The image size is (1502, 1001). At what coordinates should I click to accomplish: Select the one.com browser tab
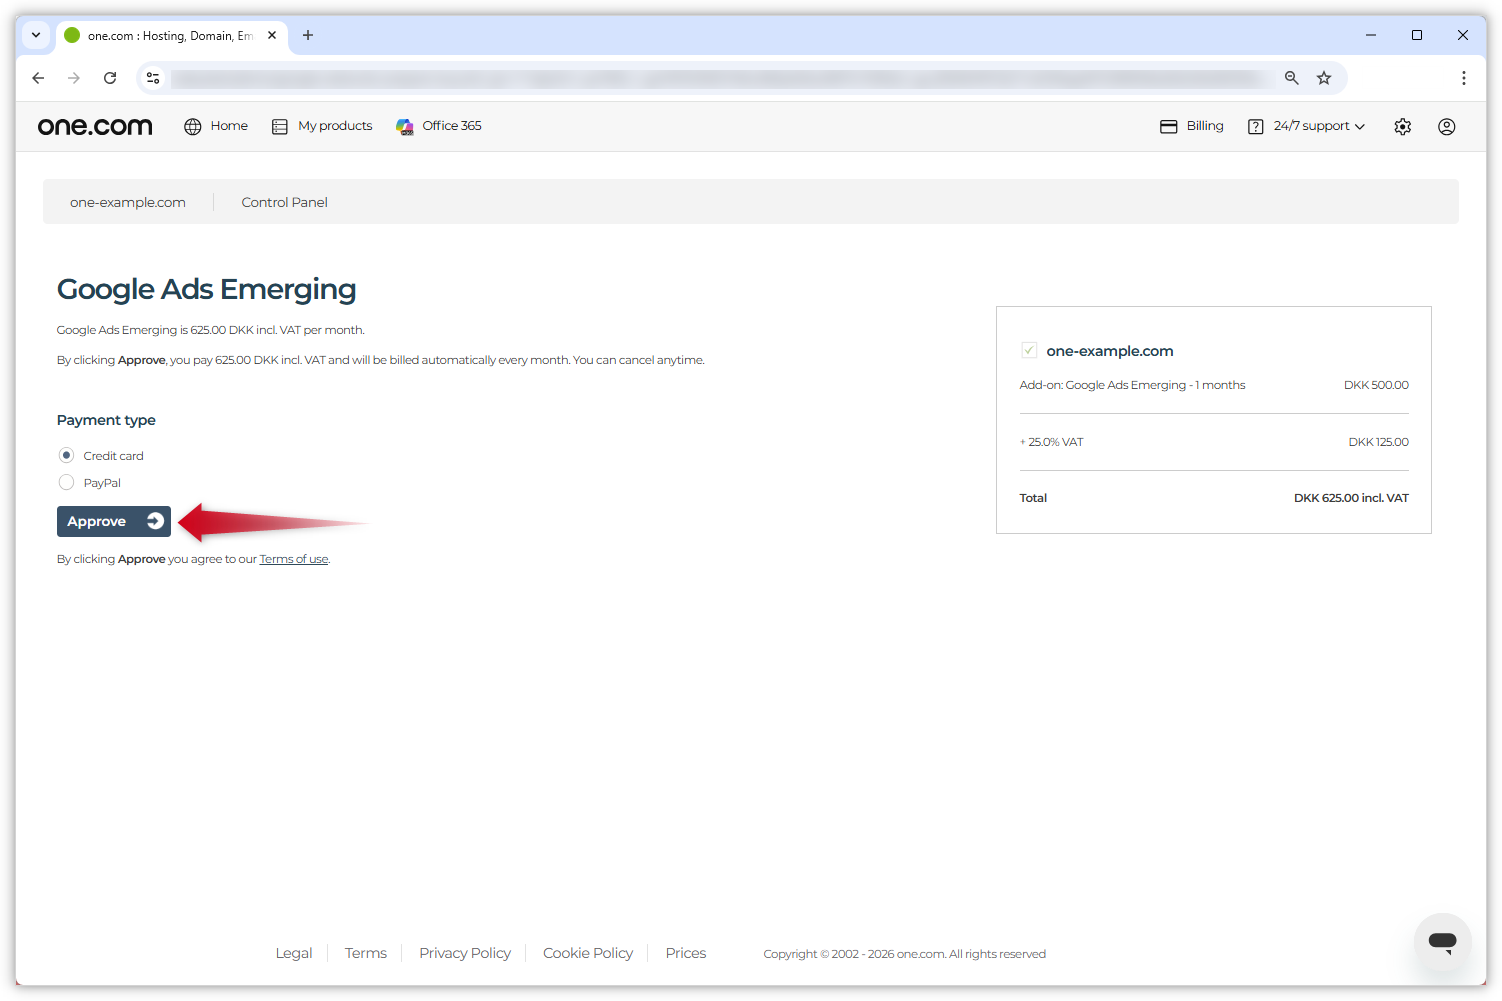click(x=172, y=35)
